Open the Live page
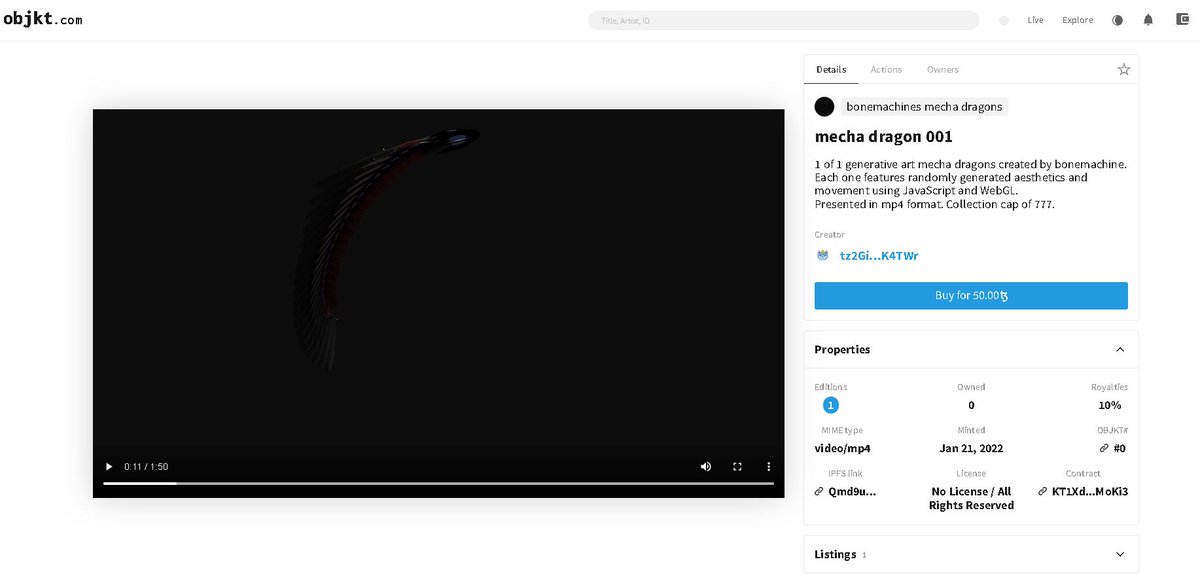Viewport: 1200px width, 587px height. [1035, 20]
